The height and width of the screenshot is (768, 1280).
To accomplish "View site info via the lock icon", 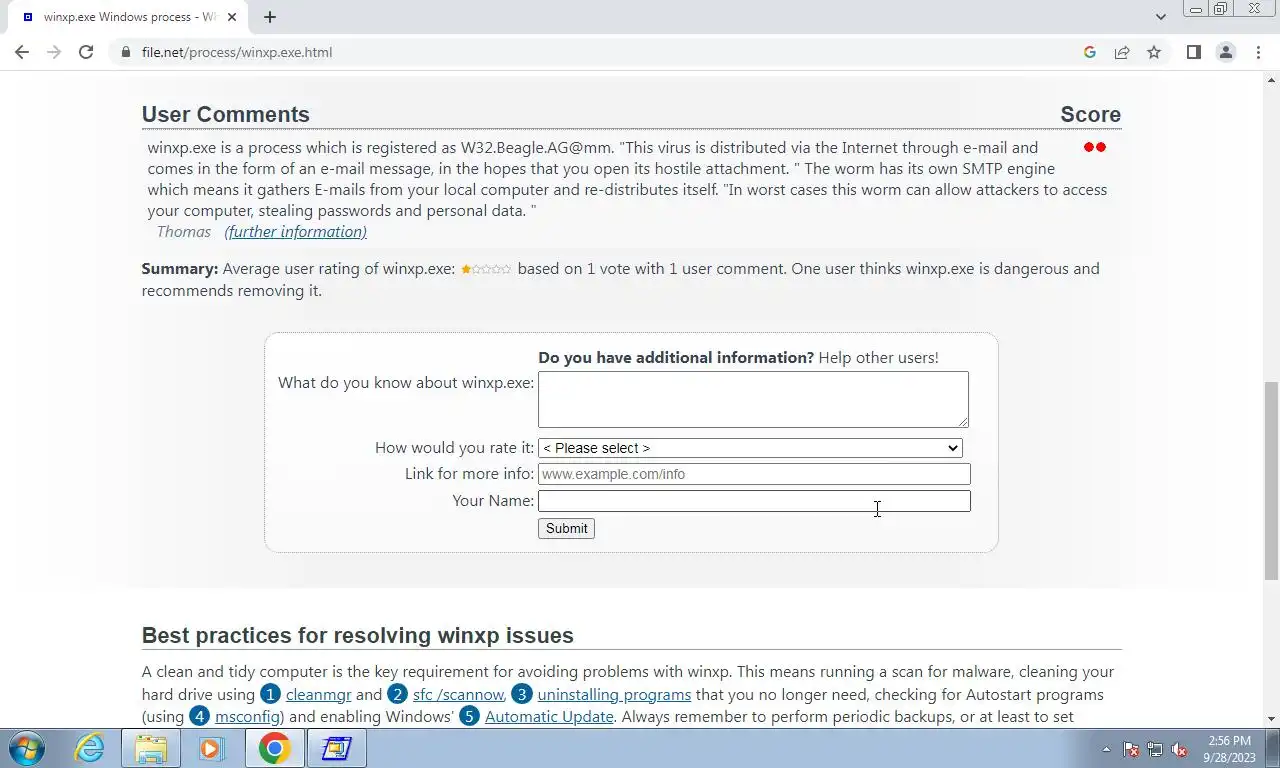I will click(x=125, y=52).
